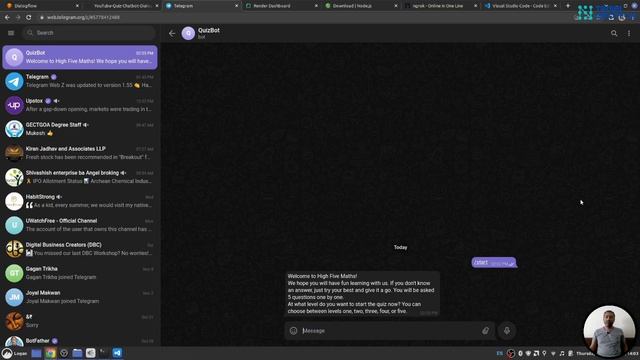
Task: Open chat options three-dot menu
Action: click(629, 33)
